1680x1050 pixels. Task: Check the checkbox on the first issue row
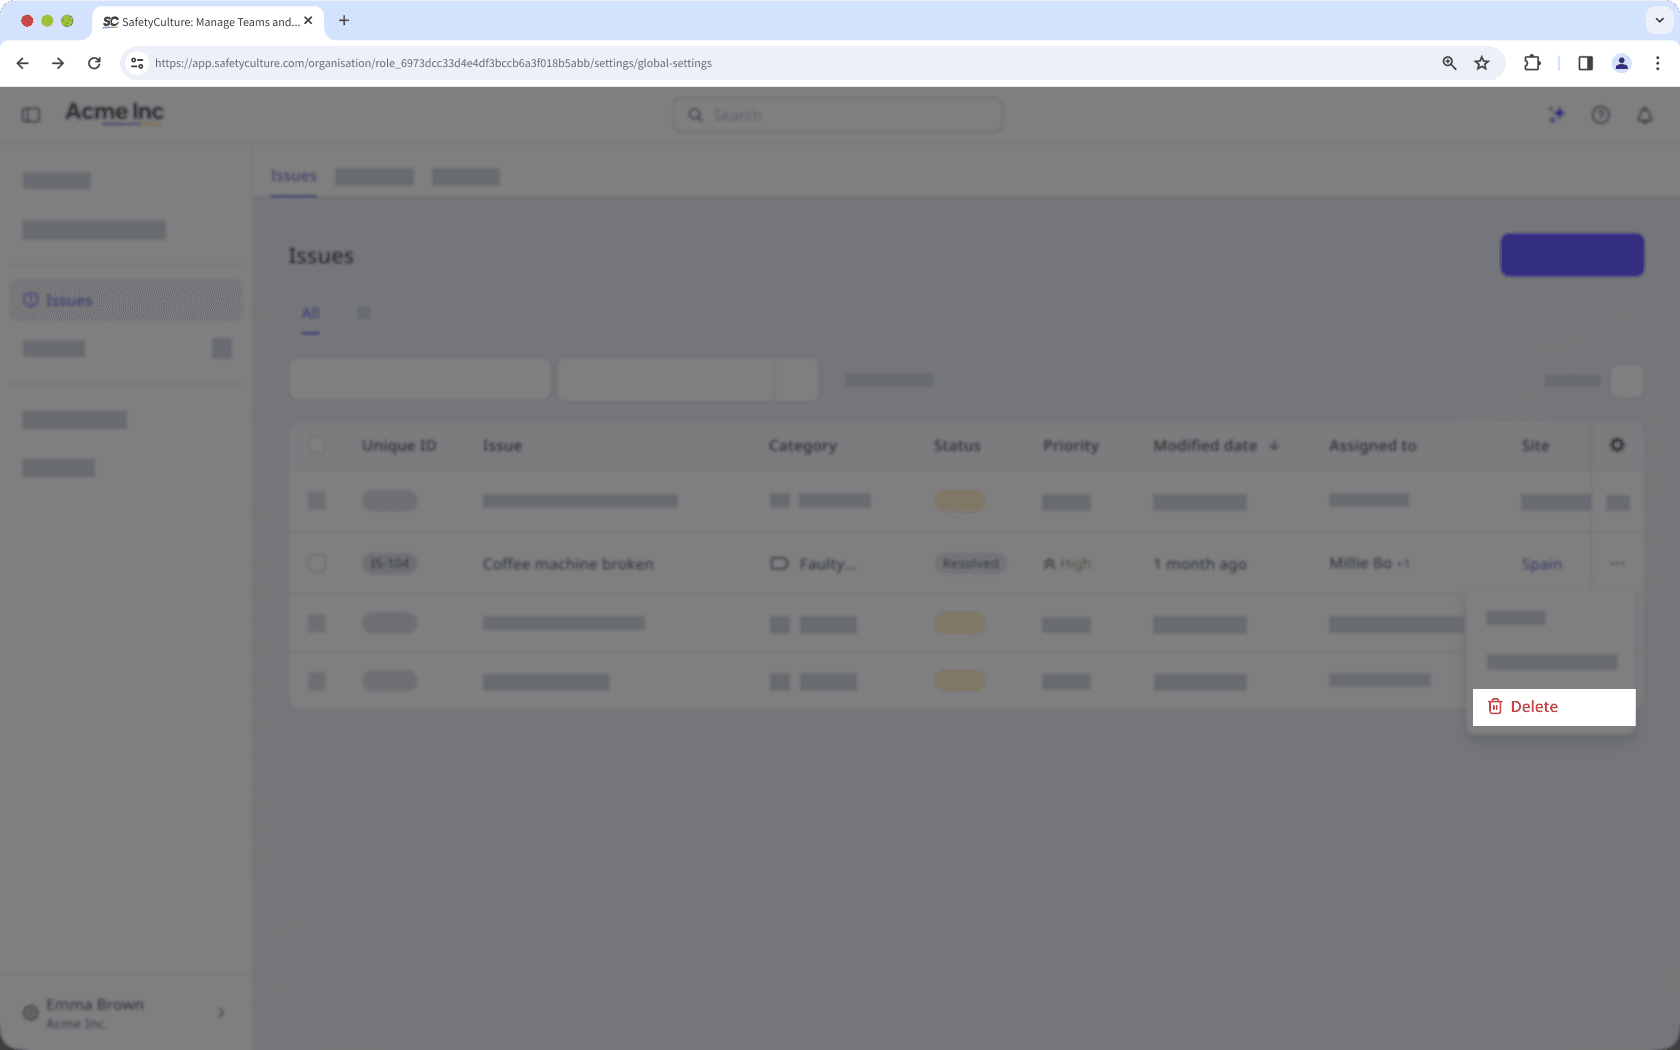tap(317, 501)
